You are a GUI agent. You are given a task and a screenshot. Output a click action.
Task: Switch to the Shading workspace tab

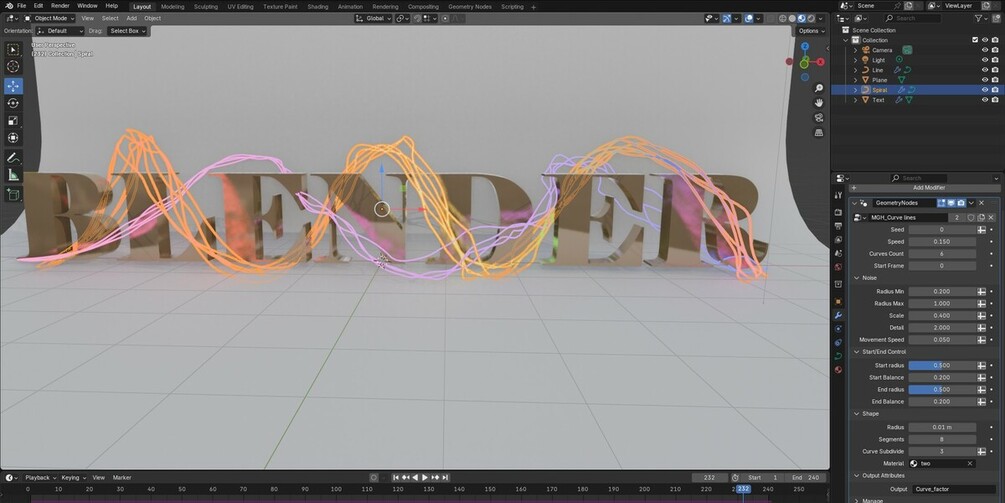pos(317,6)
